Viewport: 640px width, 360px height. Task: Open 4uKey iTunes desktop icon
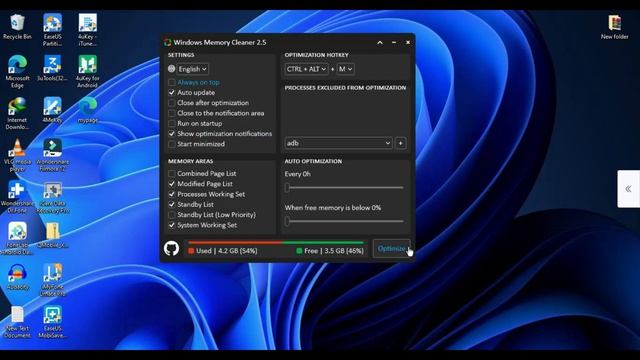[x=87, y=30]
